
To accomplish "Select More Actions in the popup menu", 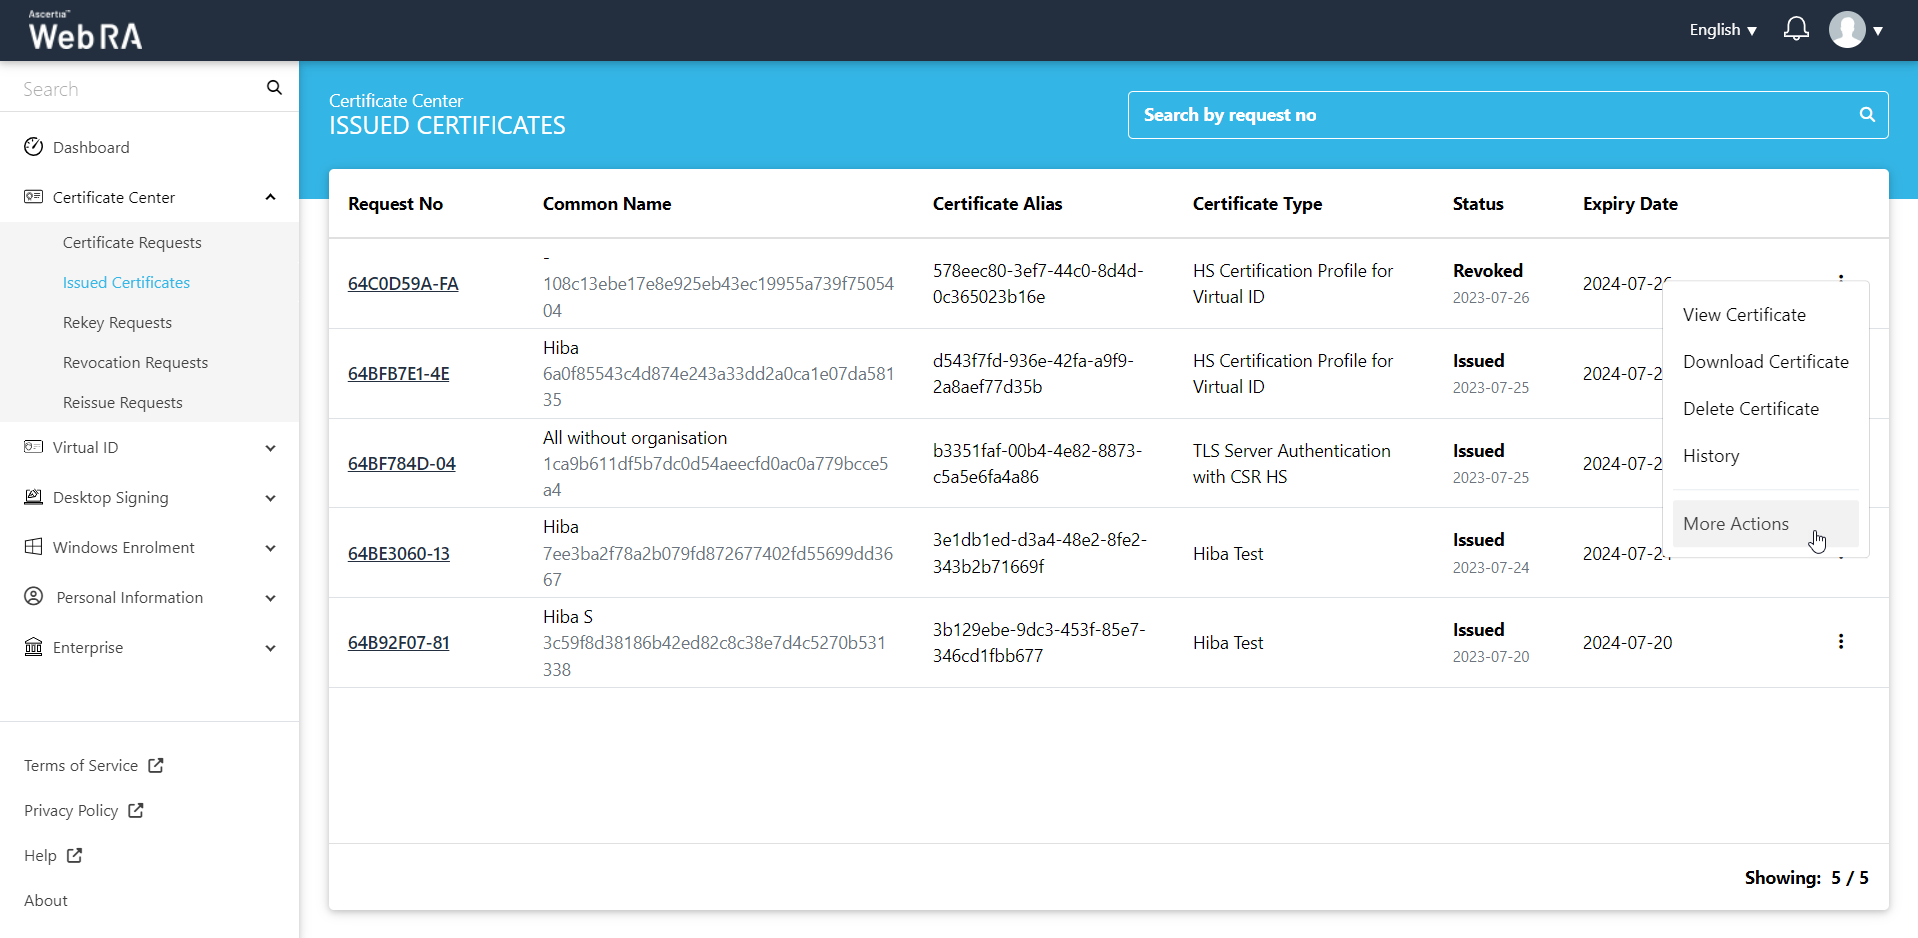I will point(1735,524).
